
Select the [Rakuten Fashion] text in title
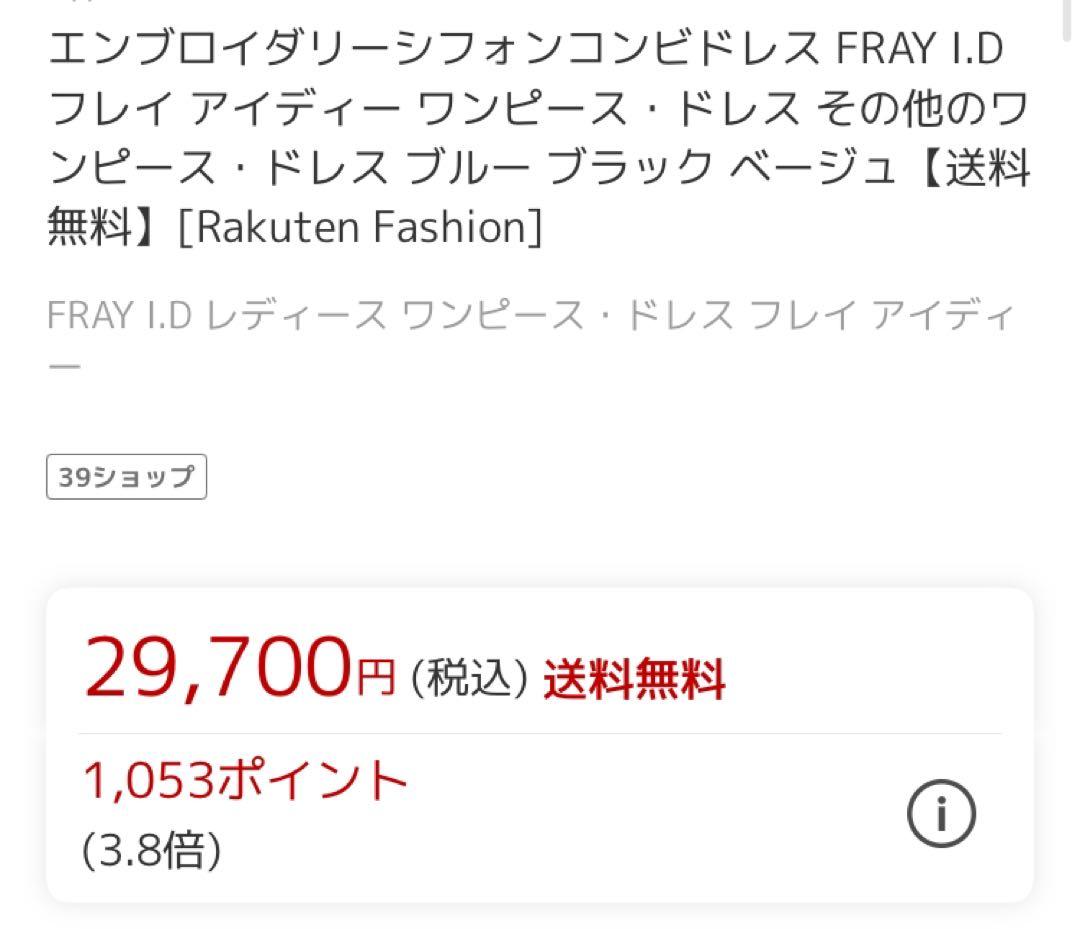[x=360, y=228]
